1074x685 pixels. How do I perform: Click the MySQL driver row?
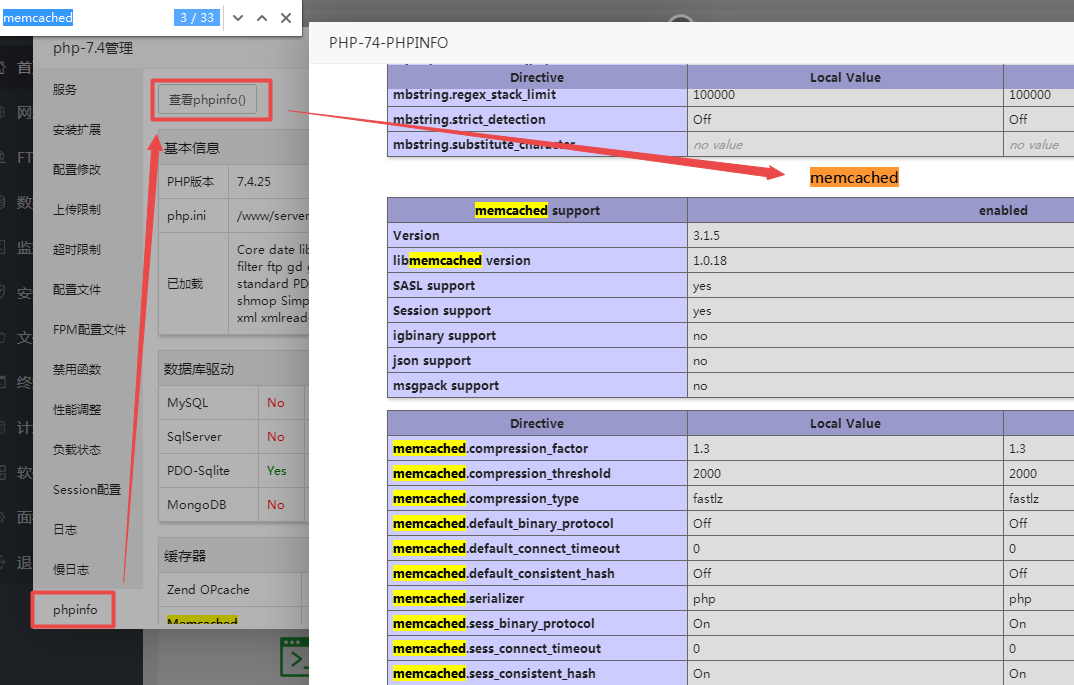click(233, 403)
